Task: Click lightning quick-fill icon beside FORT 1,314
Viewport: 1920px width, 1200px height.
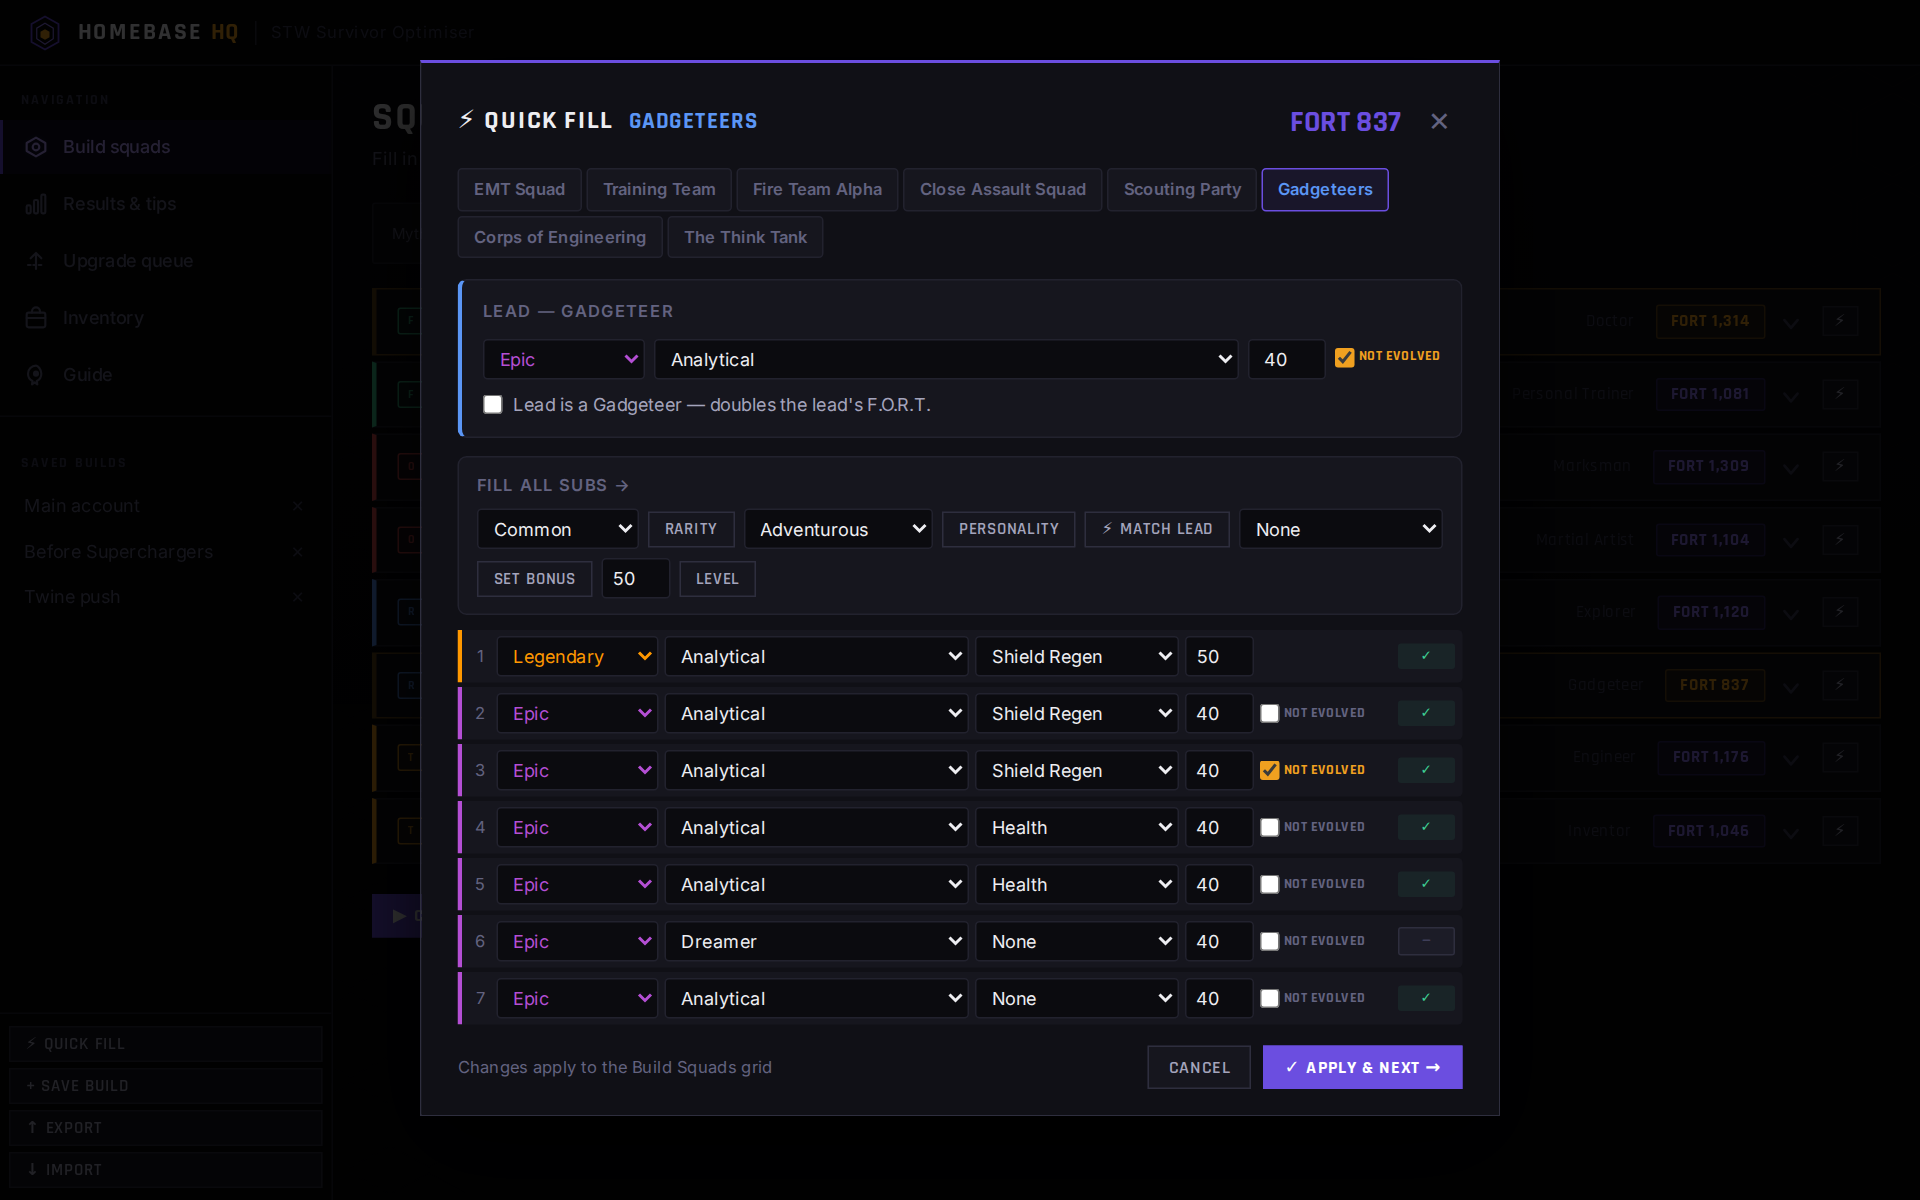Action: [x=1840, y=321]
